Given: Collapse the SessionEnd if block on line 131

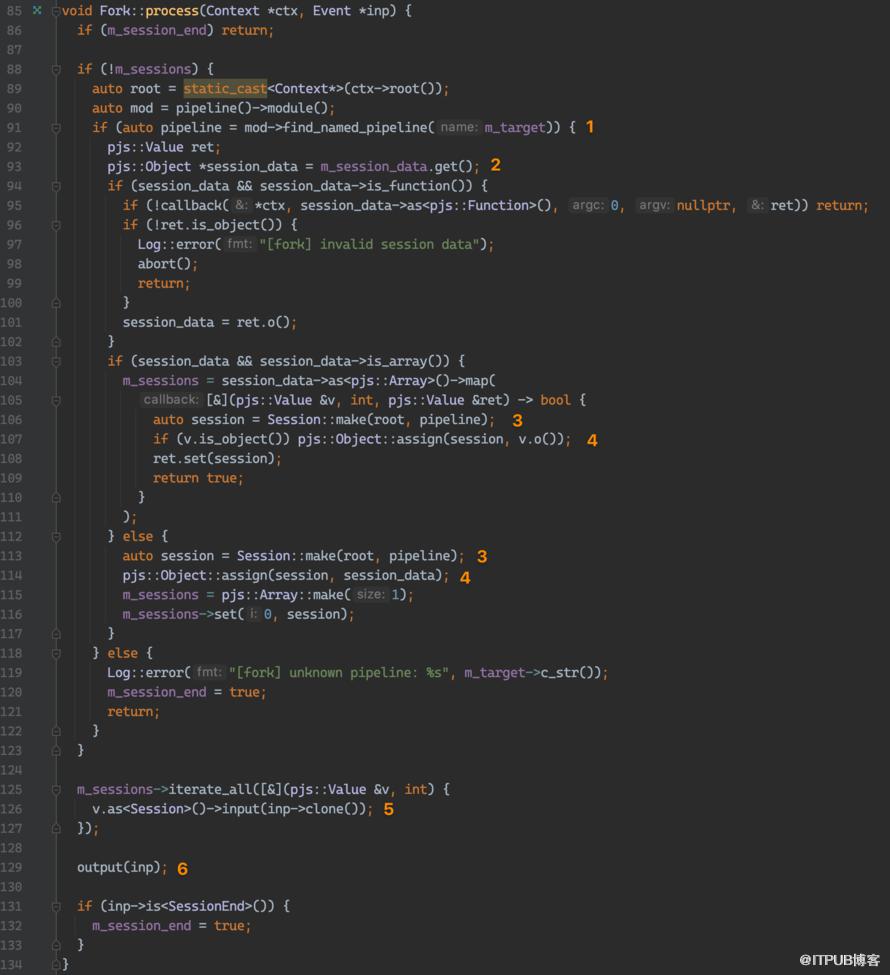Looking at the screenshot, I should (x=56, y=907).
